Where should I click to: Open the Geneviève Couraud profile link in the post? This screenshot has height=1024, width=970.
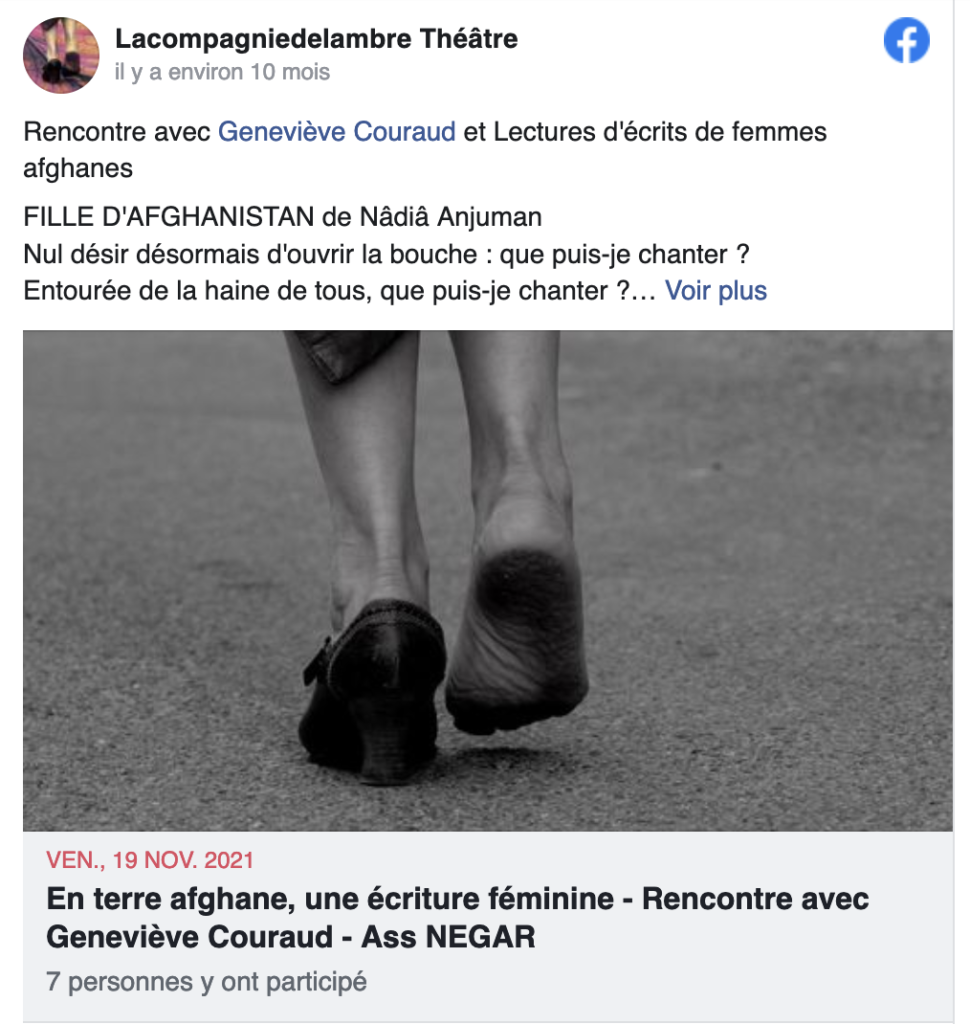coord(336,132)
